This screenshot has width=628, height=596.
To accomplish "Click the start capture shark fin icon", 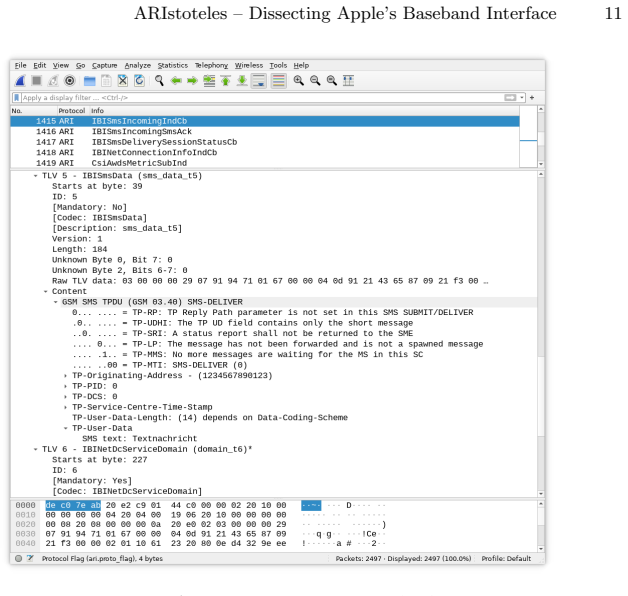I will (x=20, y=81).
